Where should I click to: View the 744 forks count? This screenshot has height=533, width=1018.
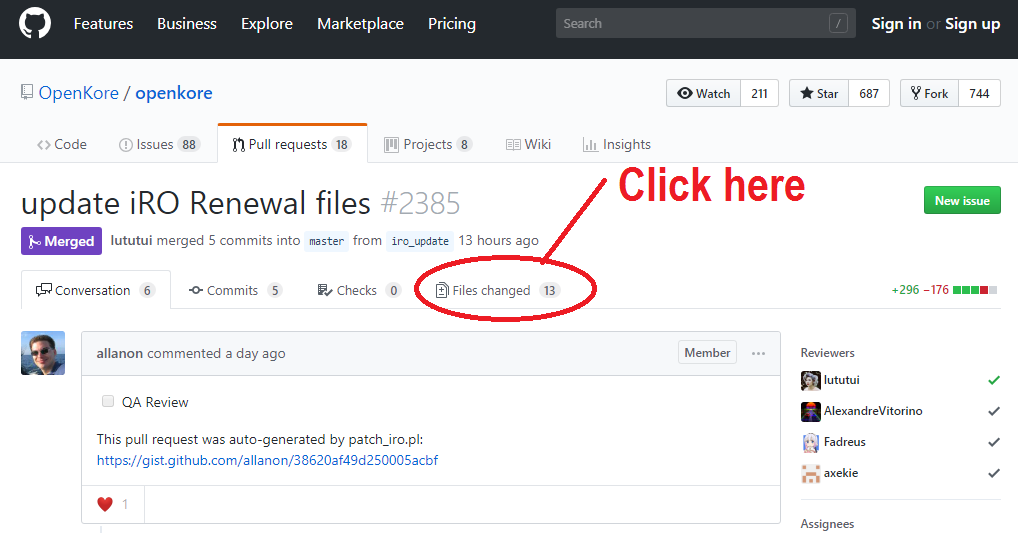979,93
